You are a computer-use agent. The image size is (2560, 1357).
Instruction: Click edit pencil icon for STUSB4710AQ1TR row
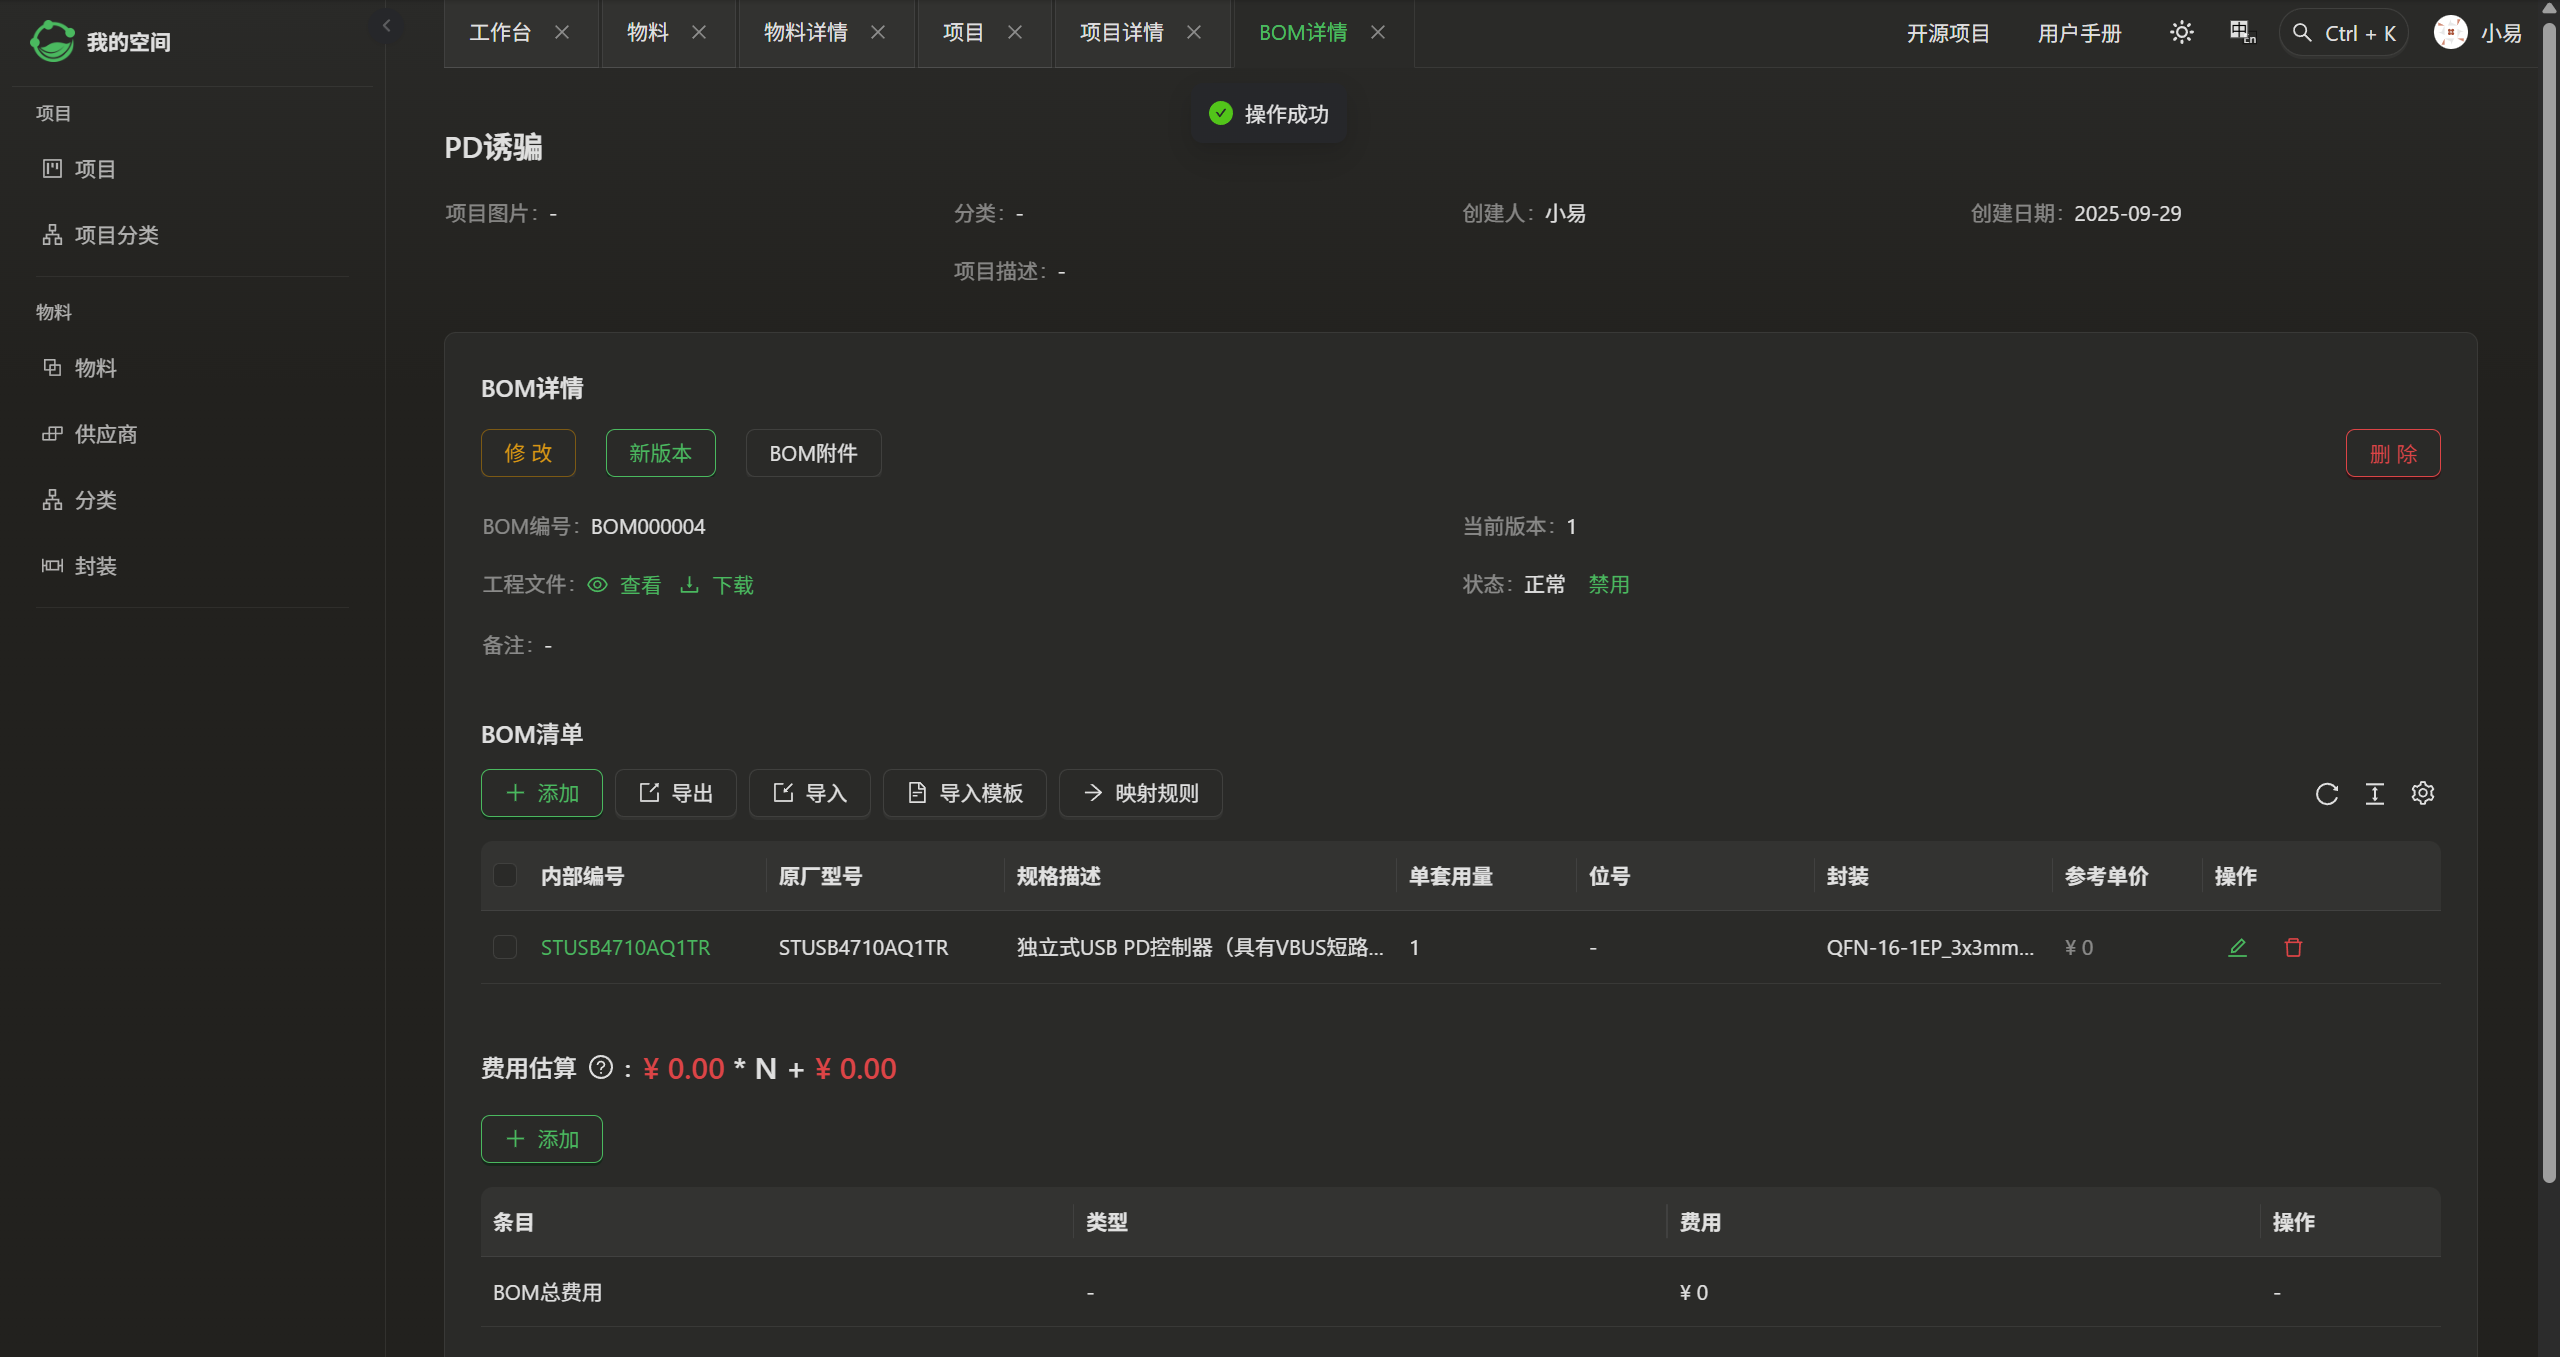click(2237, 948)
